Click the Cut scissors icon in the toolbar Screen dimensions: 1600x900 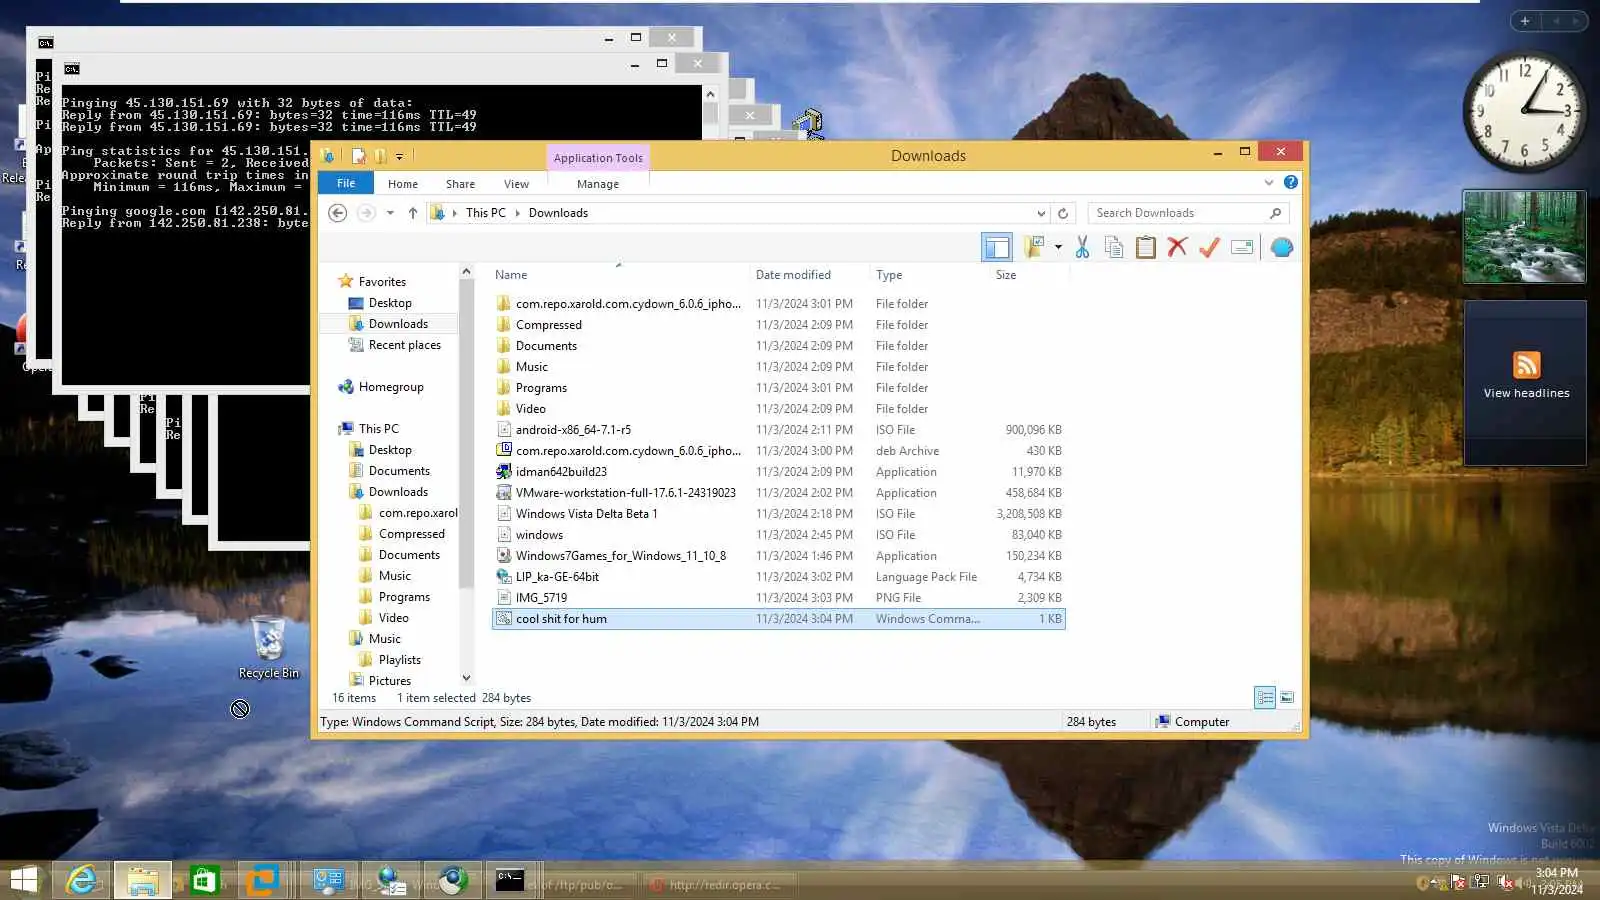tap(1082, 247)
